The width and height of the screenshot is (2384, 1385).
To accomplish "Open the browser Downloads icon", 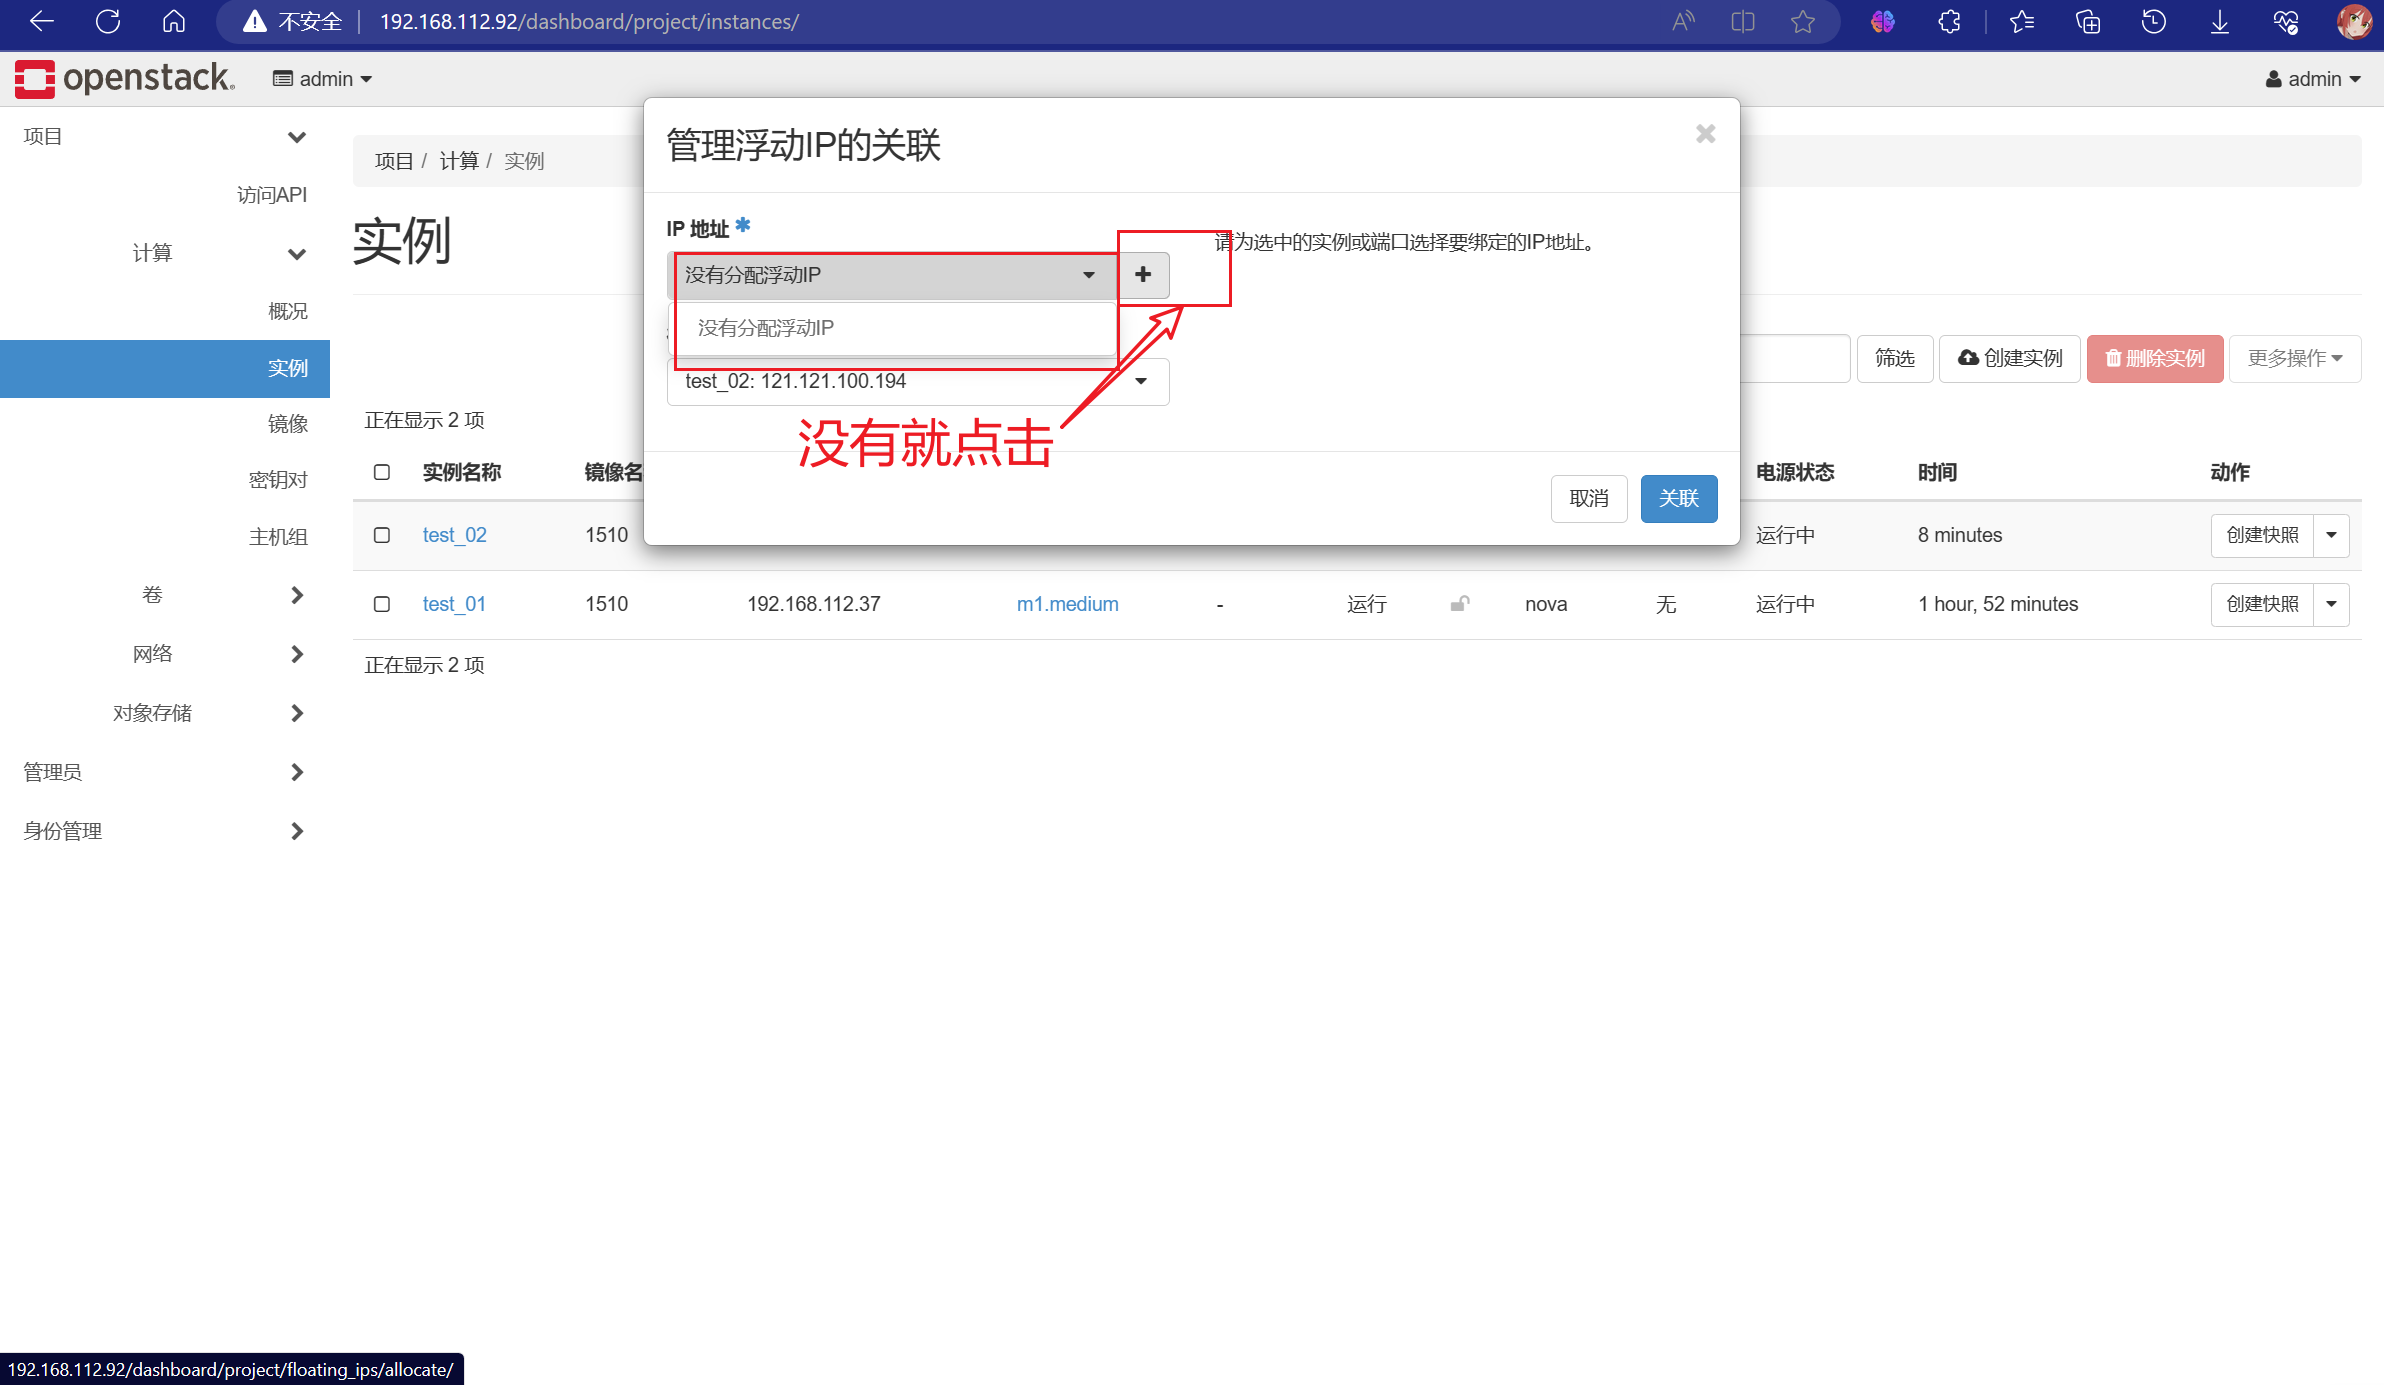I will tap(2219, 21).
